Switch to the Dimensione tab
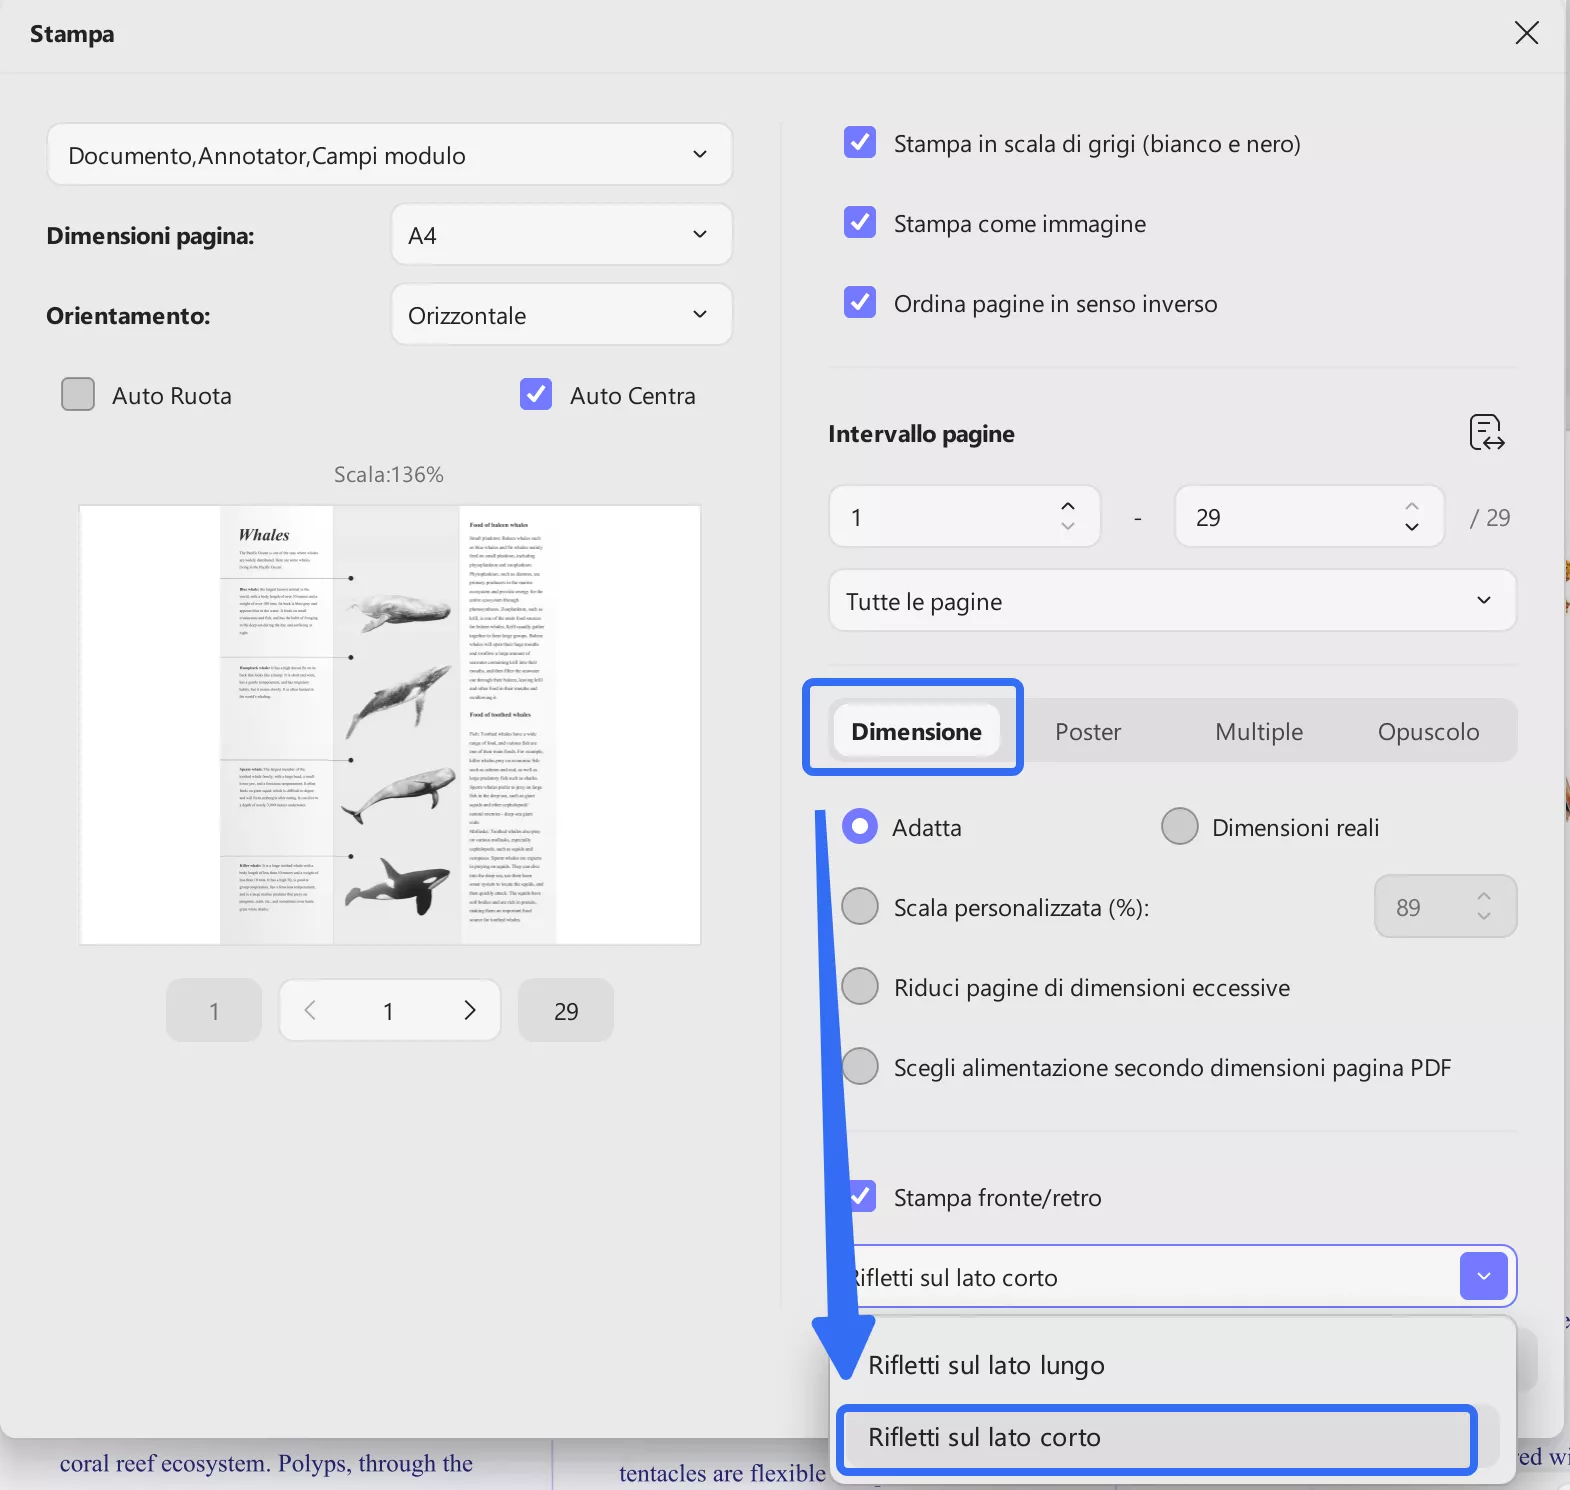Screen dimensions: 1570x1490 pos(916,731)
